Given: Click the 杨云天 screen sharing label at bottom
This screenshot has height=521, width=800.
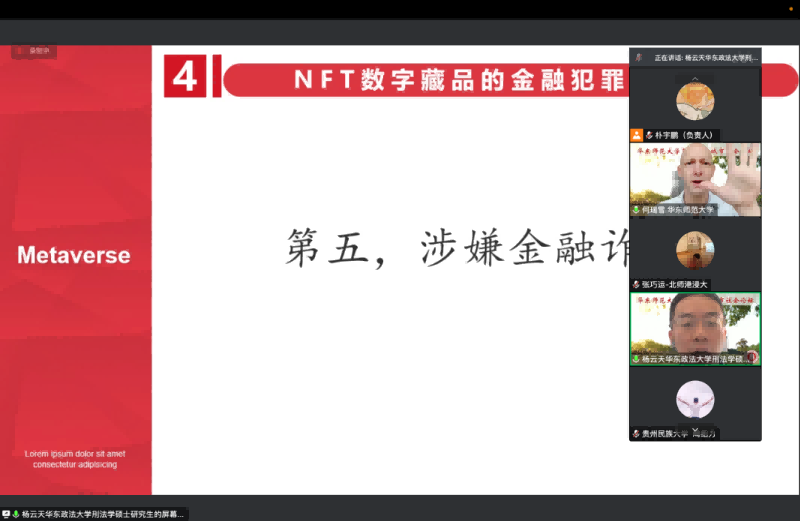Looking at the screenshot, I should click(102, 514).
